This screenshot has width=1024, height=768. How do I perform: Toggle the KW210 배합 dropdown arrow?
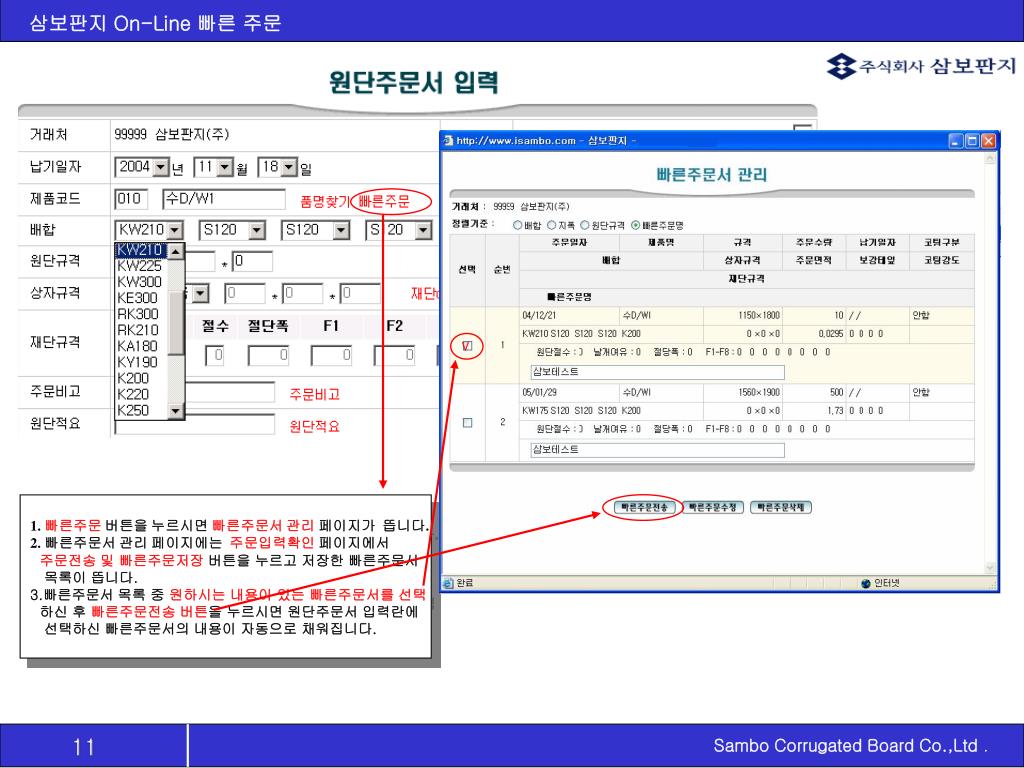click(x=174, y=230)
